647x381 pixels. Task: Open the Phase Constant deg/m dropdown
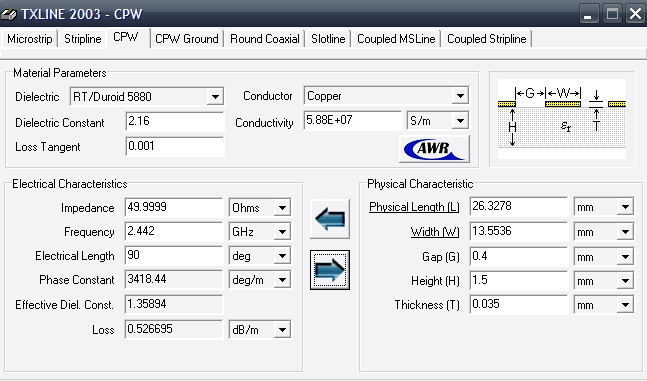(282, 280)
